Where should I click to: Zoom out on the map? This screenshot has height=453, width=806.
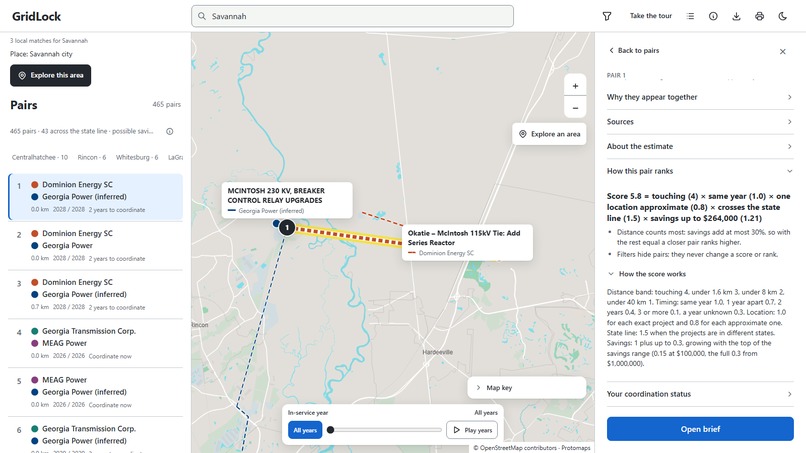(575, 108)
